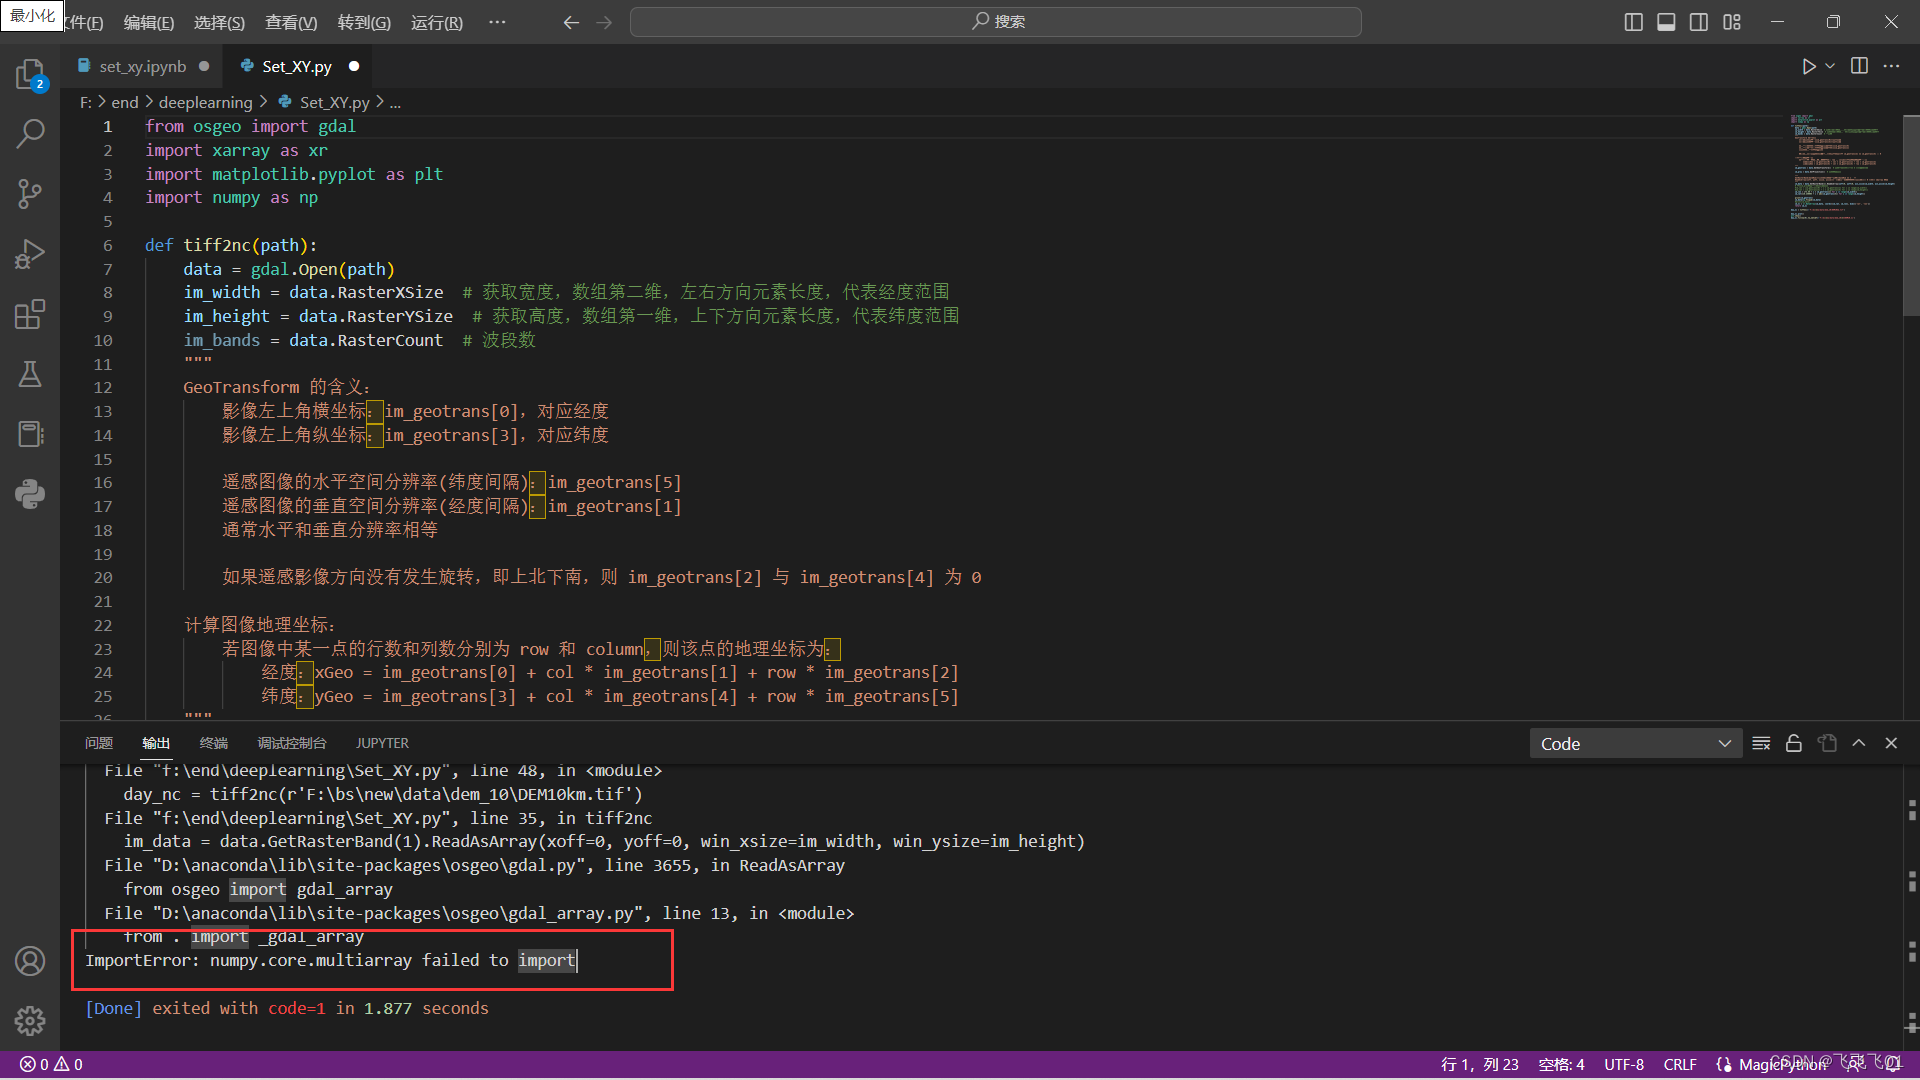Switch to the 调试控制台 panel tab
The width and height of the screenshot is (1920, 1080).
(292, 743)
